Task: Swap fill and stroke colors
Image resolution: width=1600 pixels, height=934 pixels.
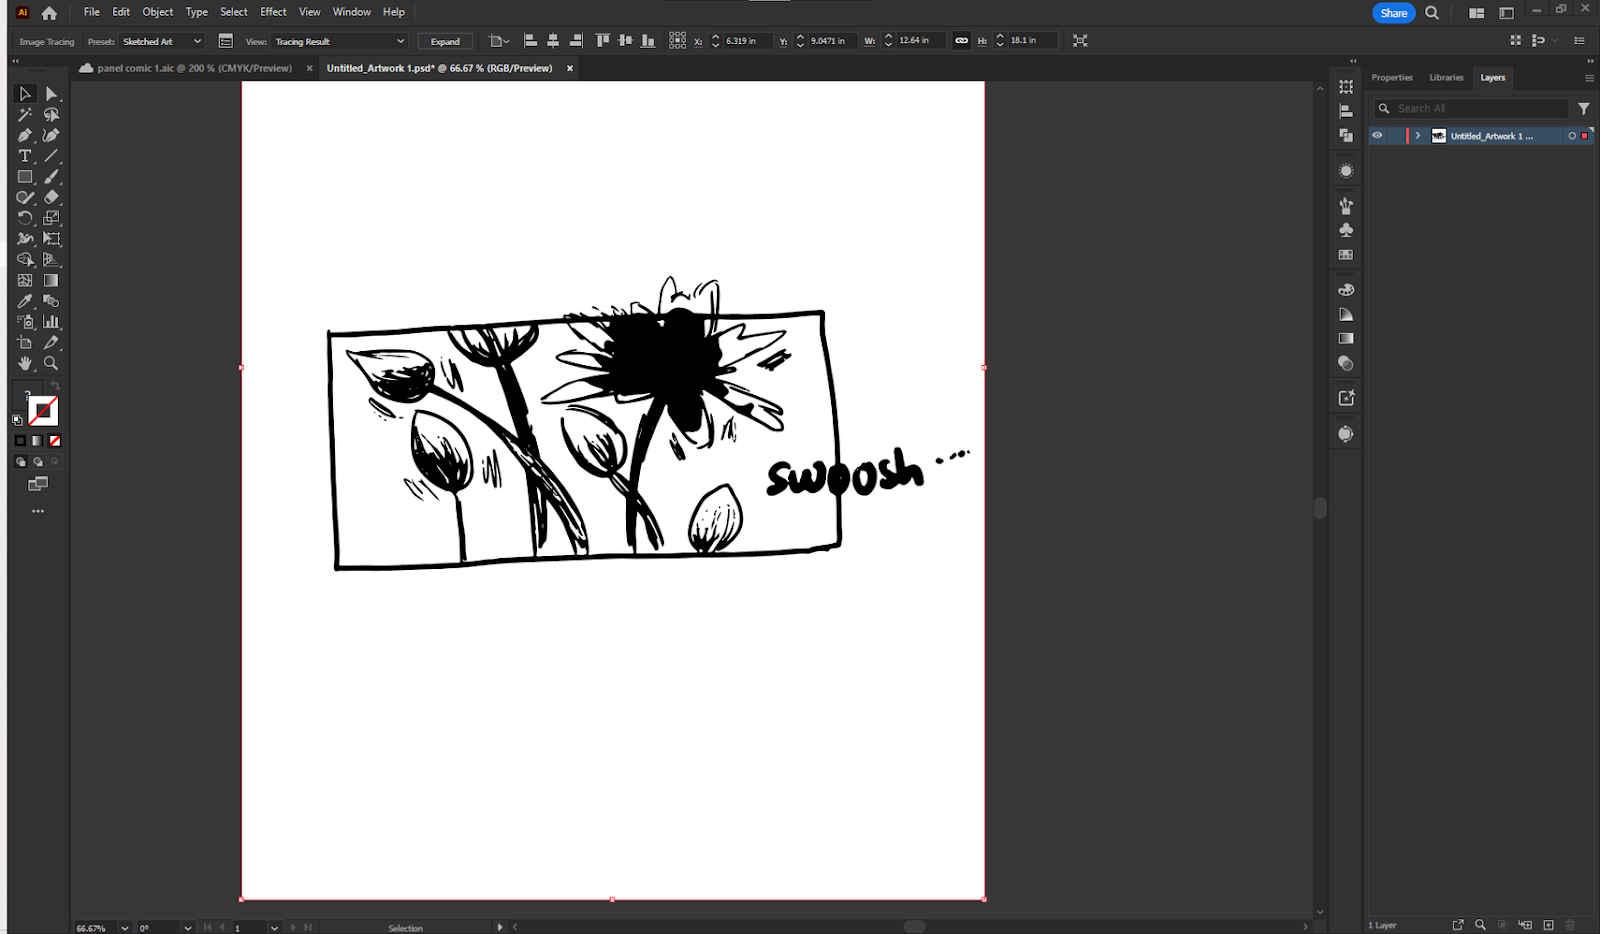Action: (x=56, y=386)
